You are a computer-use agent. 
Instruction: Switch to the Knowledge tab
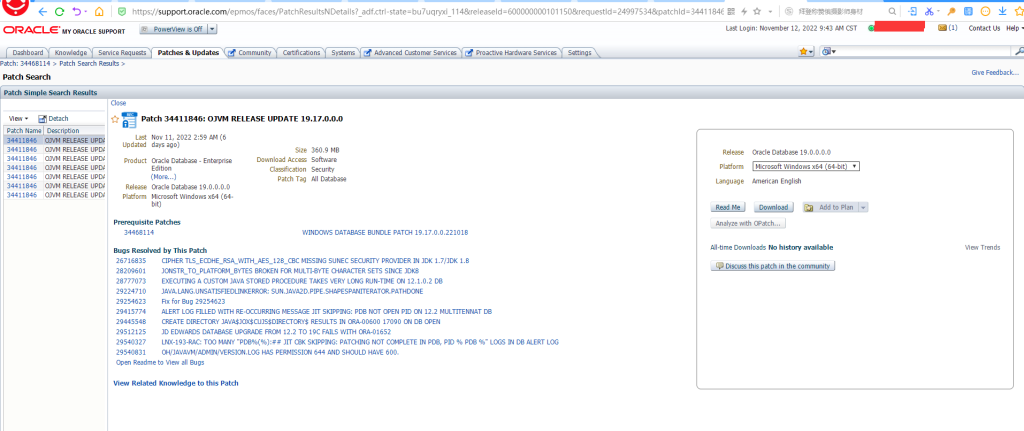[71, 52]
